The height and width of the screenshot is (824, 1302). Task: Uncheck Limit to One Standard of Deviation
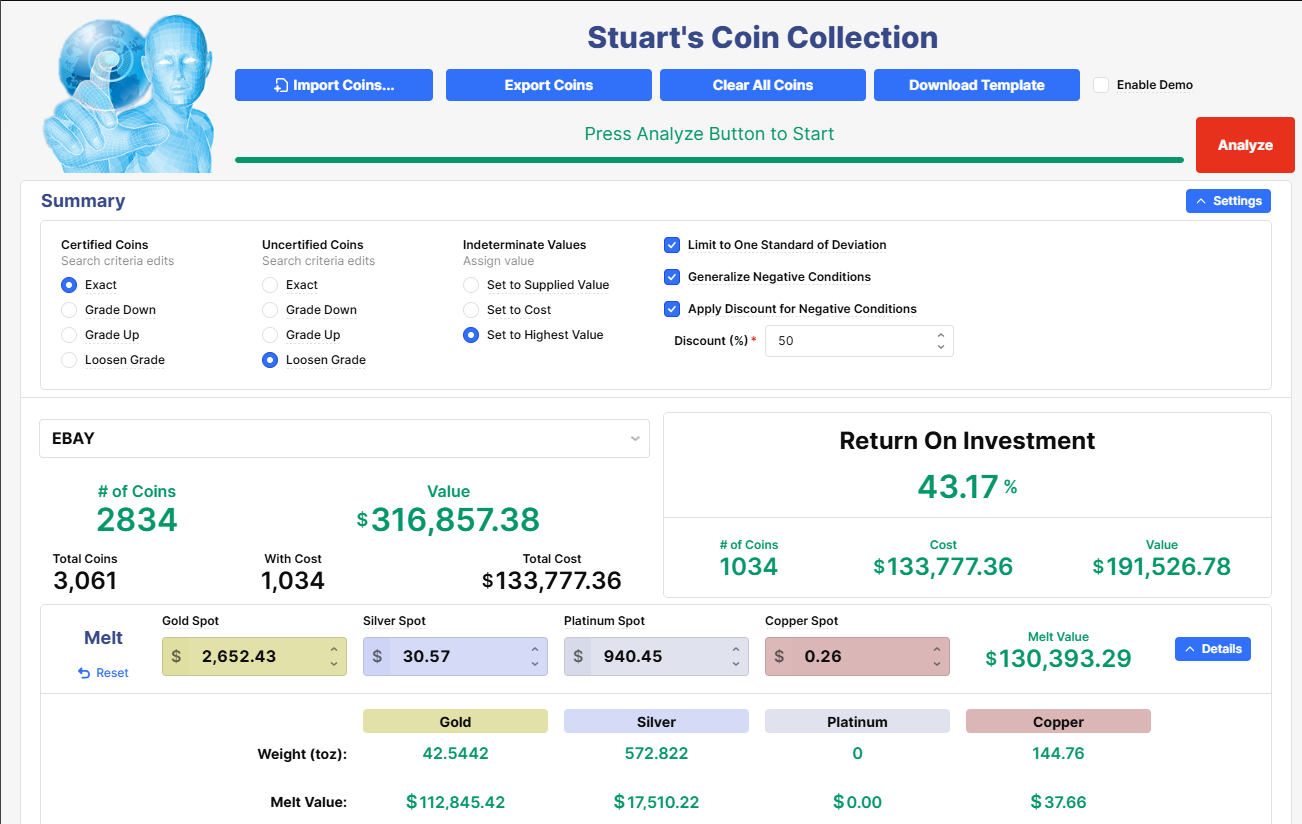tap(672, 245)
